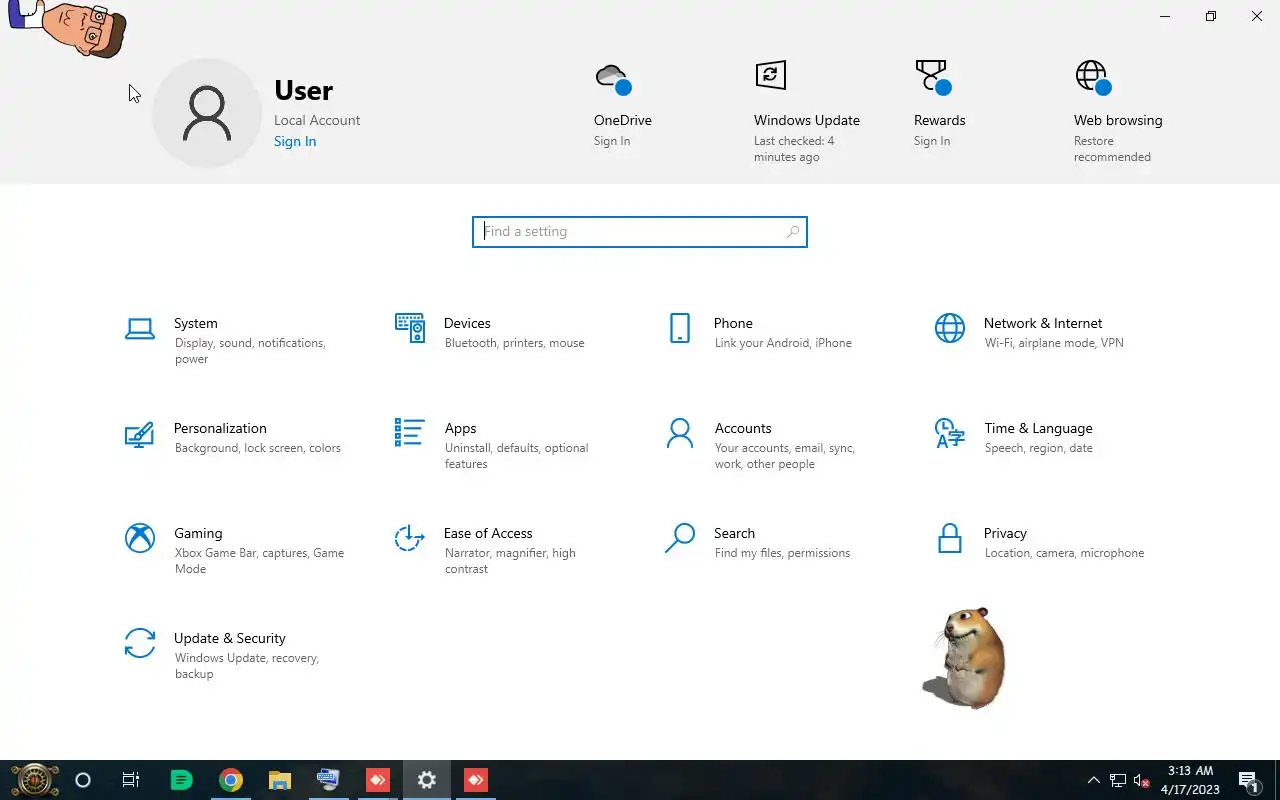1280x800 pixels.
Task: Click "Background, lock screen, colors" text
Action: tap(258, 448)
